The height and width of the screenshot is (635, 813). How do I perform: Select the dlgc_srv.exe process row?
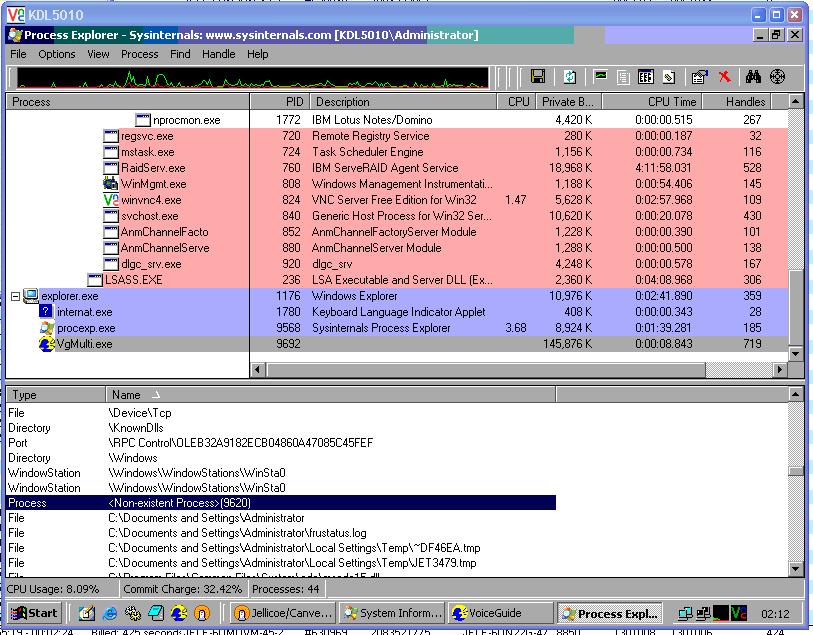tap(397, 264)
